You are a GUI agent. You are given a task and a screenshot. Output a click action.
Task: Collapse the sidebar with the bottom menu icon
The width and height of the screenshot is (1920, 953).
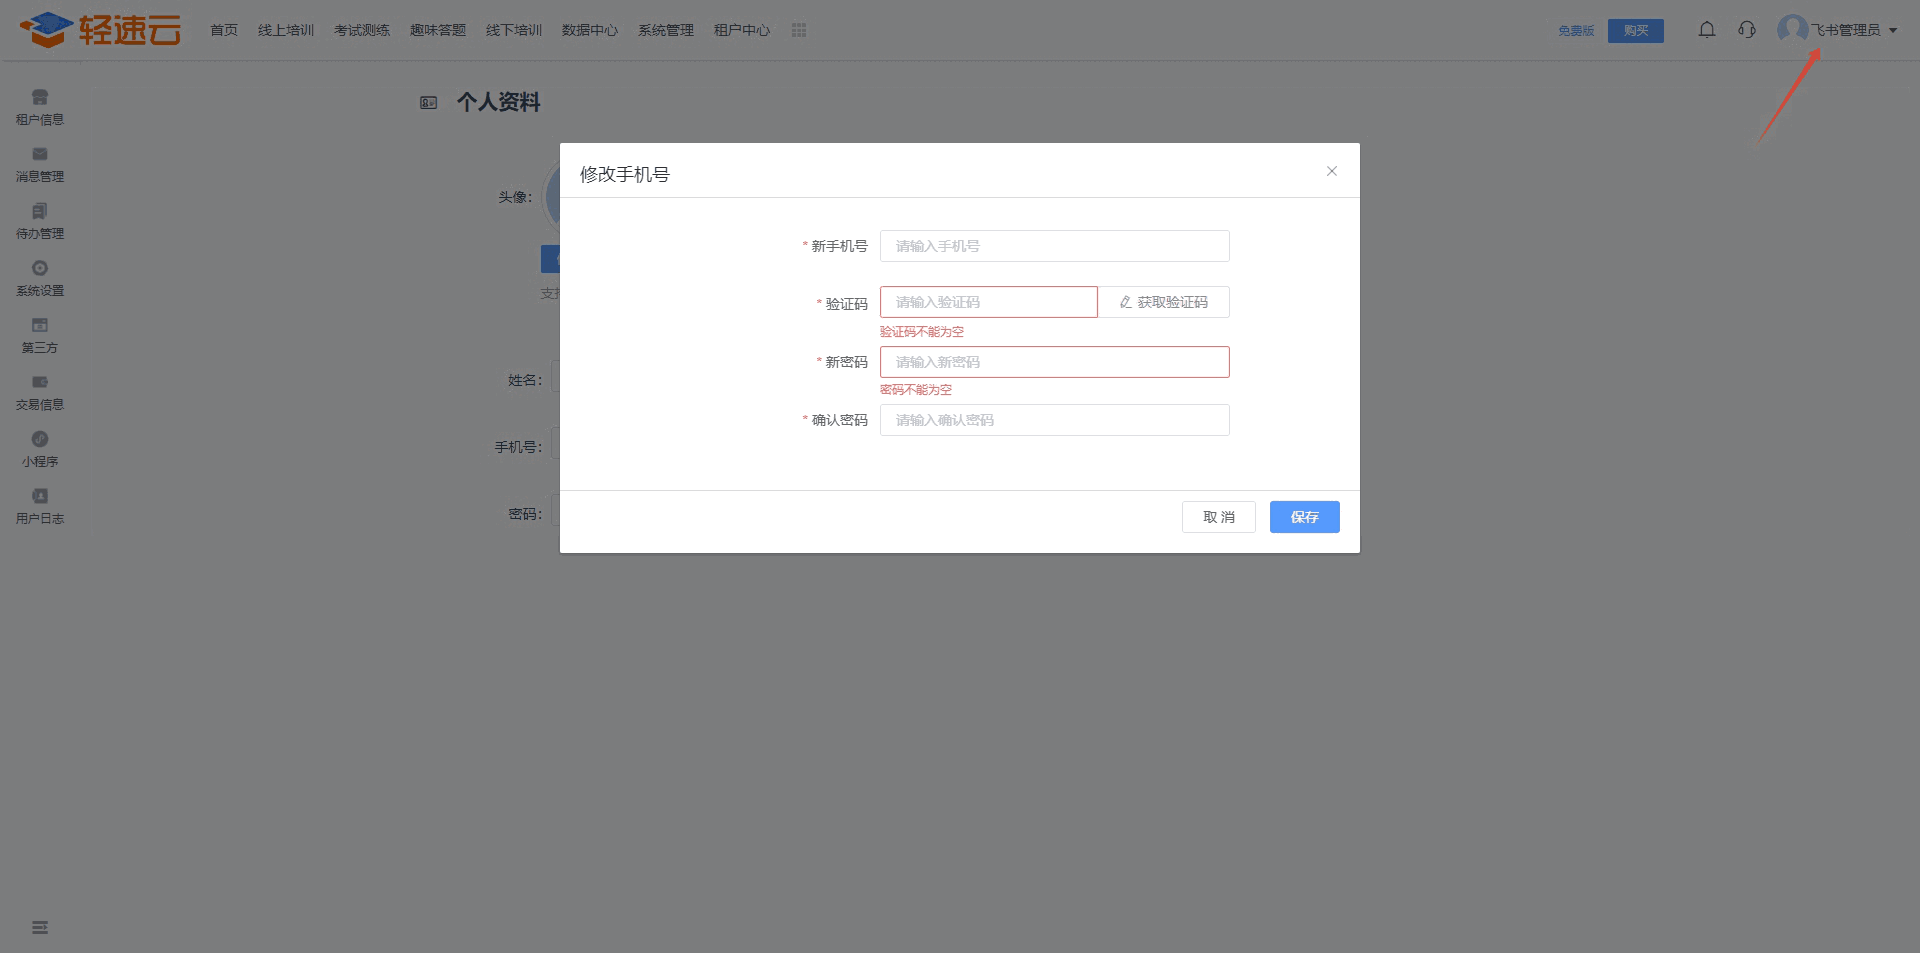click(x=40, y=928)
